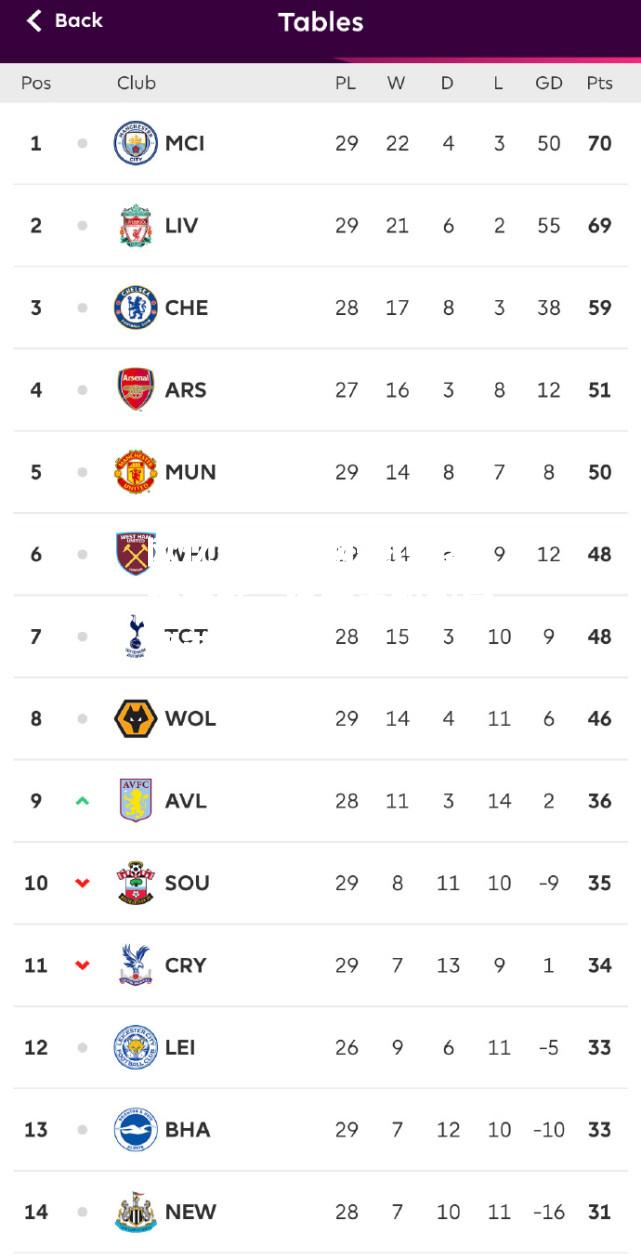Viewport: 641px width, 1260px height.
Task: Tap the red down arrow beside CRY
Action: coord(82,965)
